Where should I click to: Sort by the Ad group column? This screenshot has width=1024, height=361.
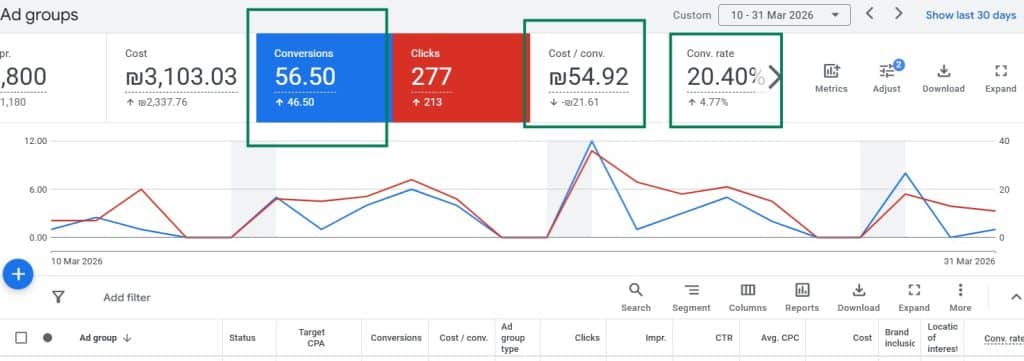(105, 337)
